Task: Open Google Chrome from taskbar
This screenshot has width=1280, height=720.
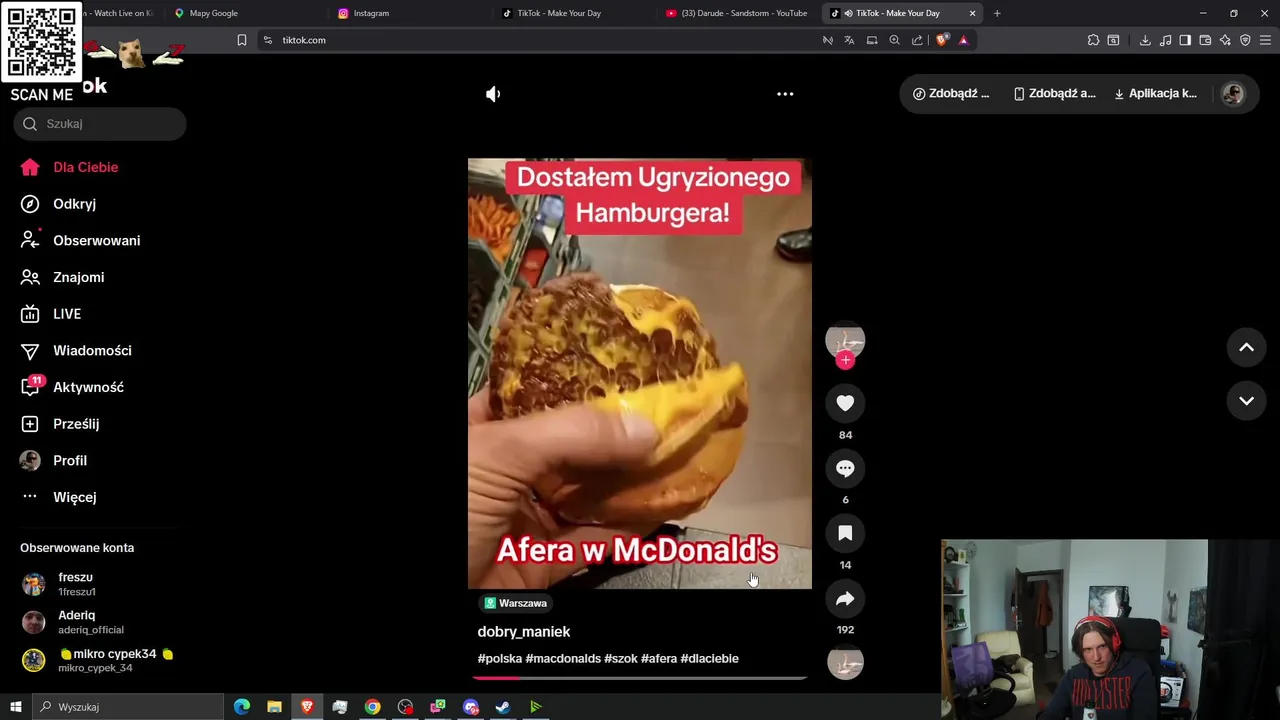Action: click(x=372, y=707)
